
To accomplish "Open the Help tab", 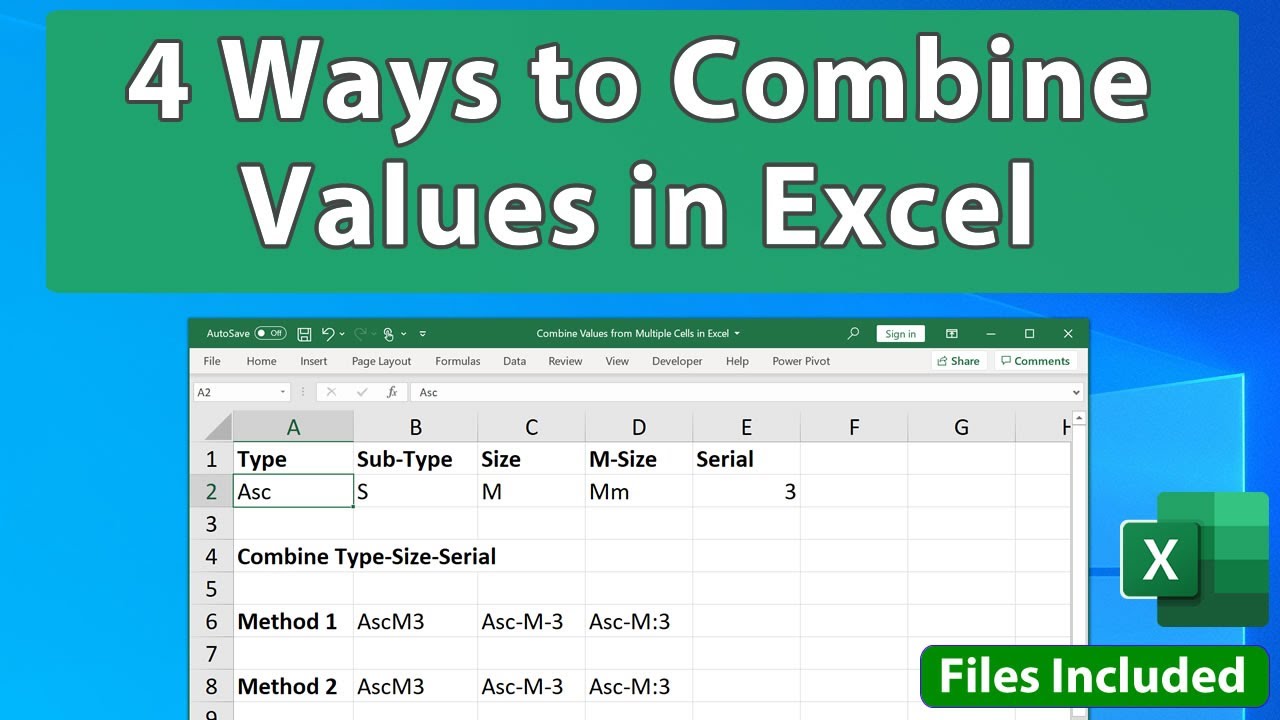I will (x=737, y=361).
